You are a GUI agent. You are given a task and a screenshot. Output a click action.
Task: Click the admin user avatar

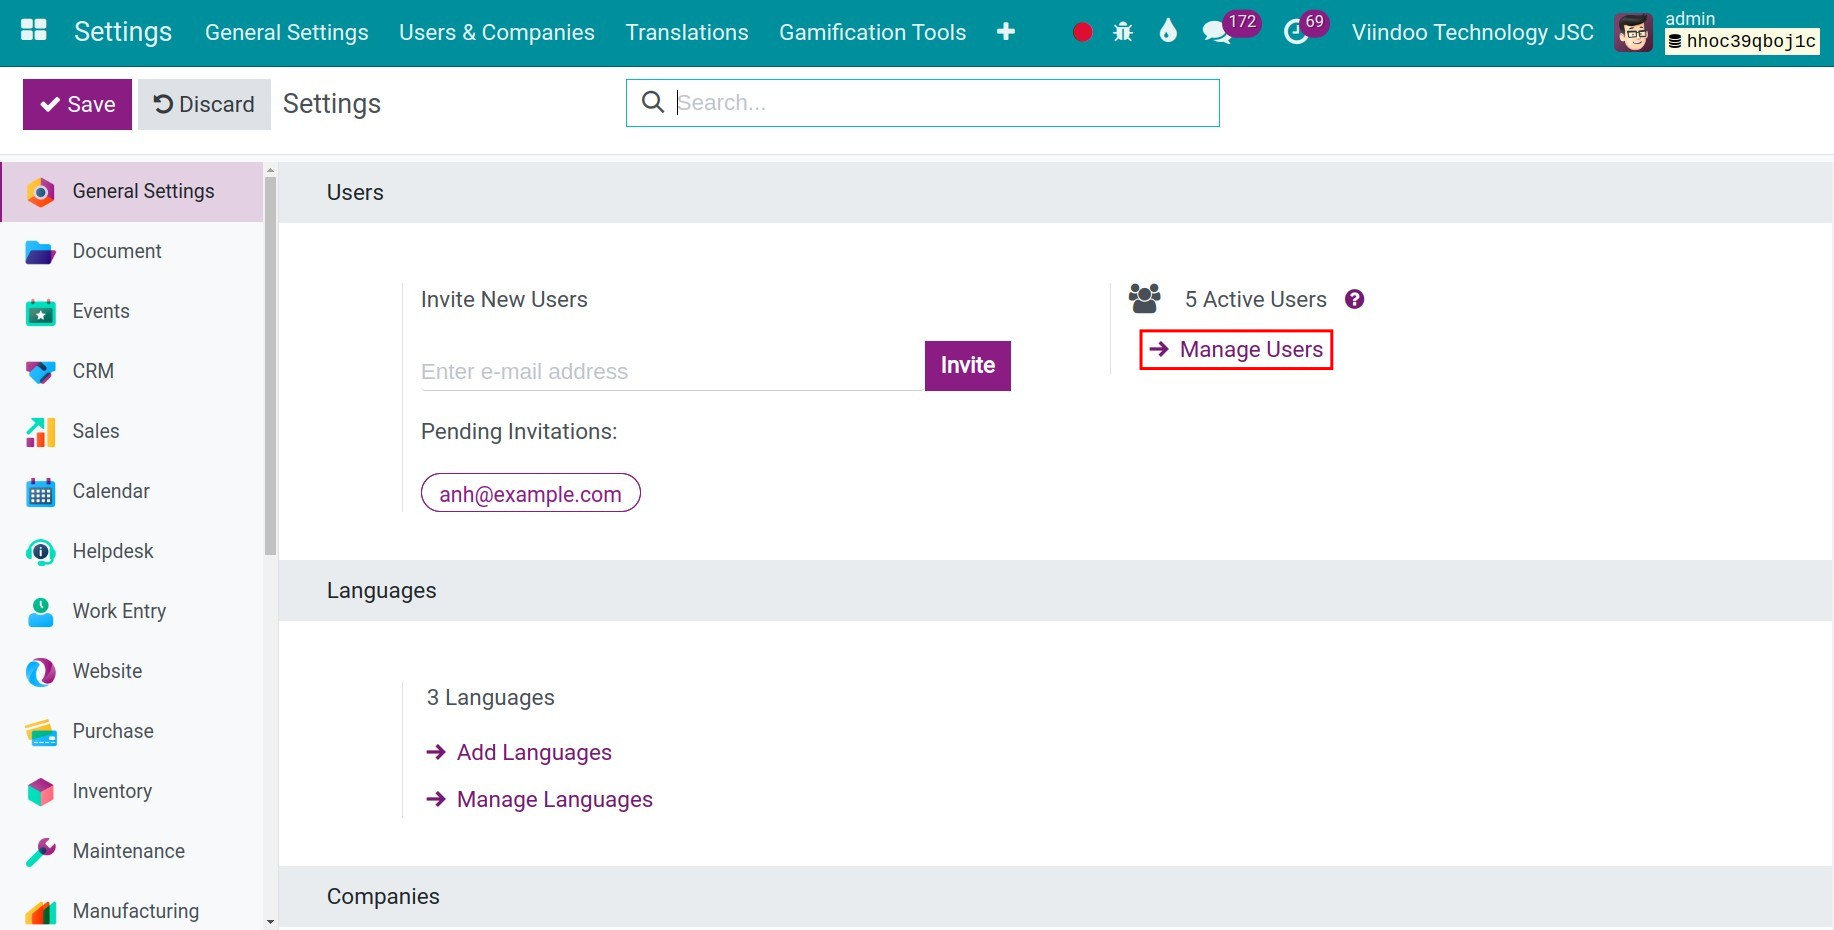[1634, 33]
